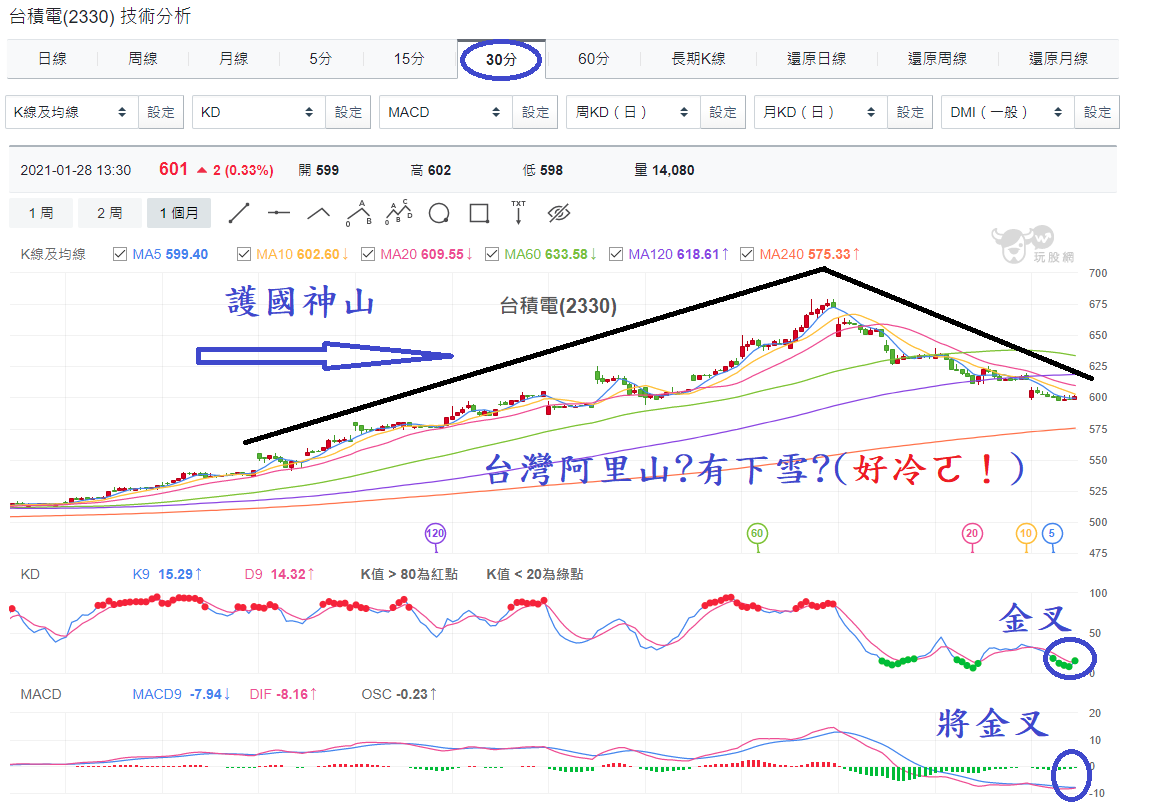Uncheck the MA10 checkbox
The width and height of the screenshot is (1173, 808).
coord(243,254)
